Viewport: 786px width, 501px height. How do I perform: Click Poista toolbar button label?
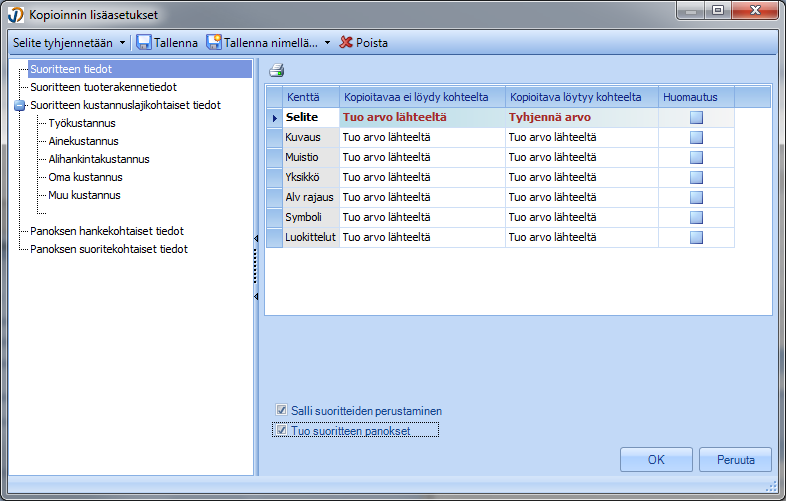pos(372,43)
